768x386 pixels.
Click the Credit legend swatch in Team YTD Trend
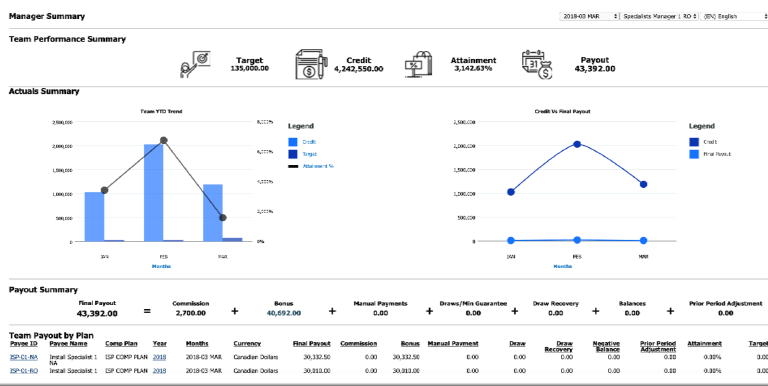293,142
